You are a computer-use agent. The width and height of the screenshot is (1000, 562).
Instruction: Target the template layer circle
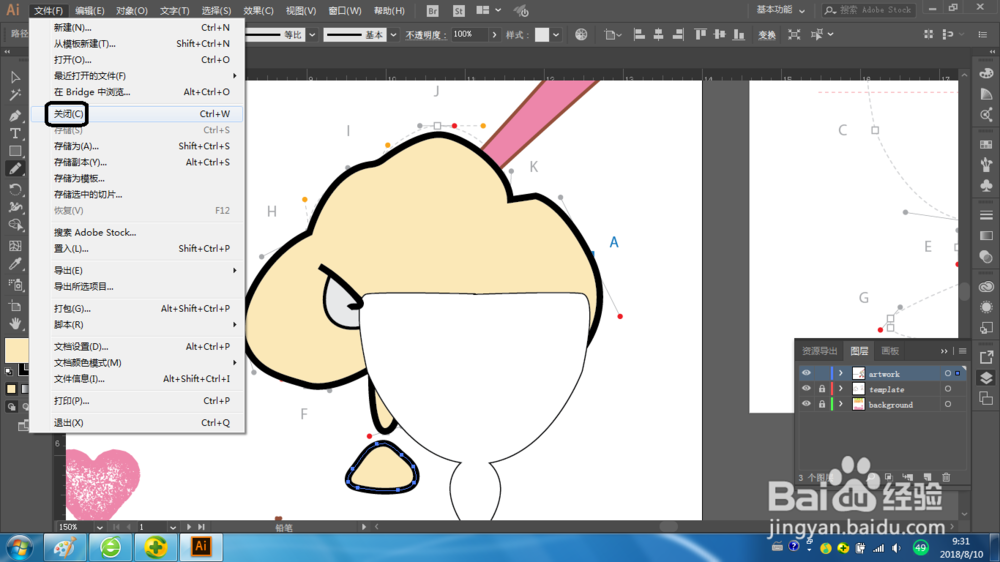(x=948, y=388)
